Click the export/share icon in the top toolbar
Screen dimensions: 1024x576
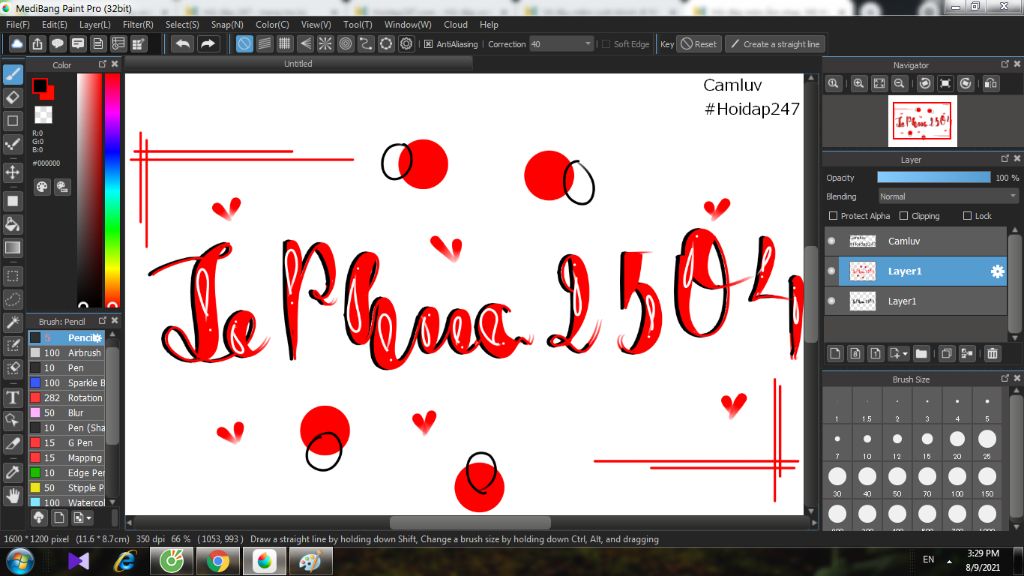pos(37,44)
